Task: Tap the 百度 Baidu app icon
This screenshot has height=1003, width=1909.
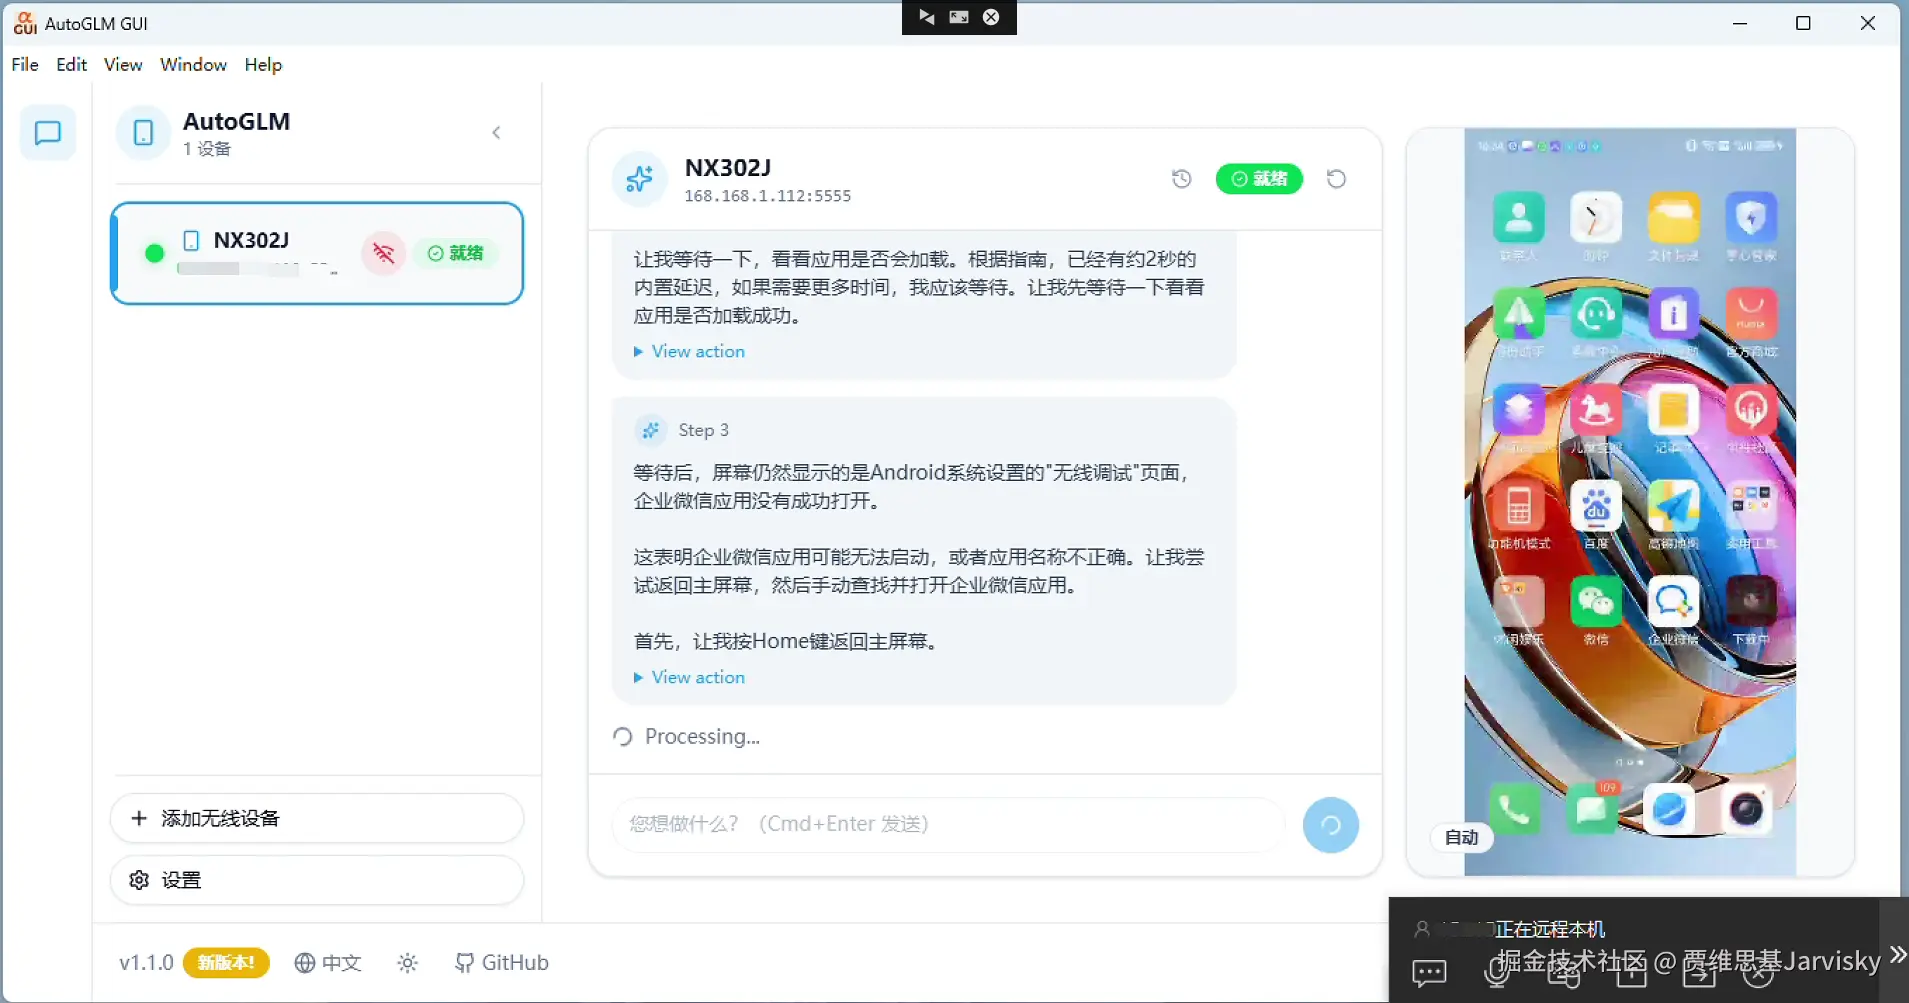Action: [1596, 506]
